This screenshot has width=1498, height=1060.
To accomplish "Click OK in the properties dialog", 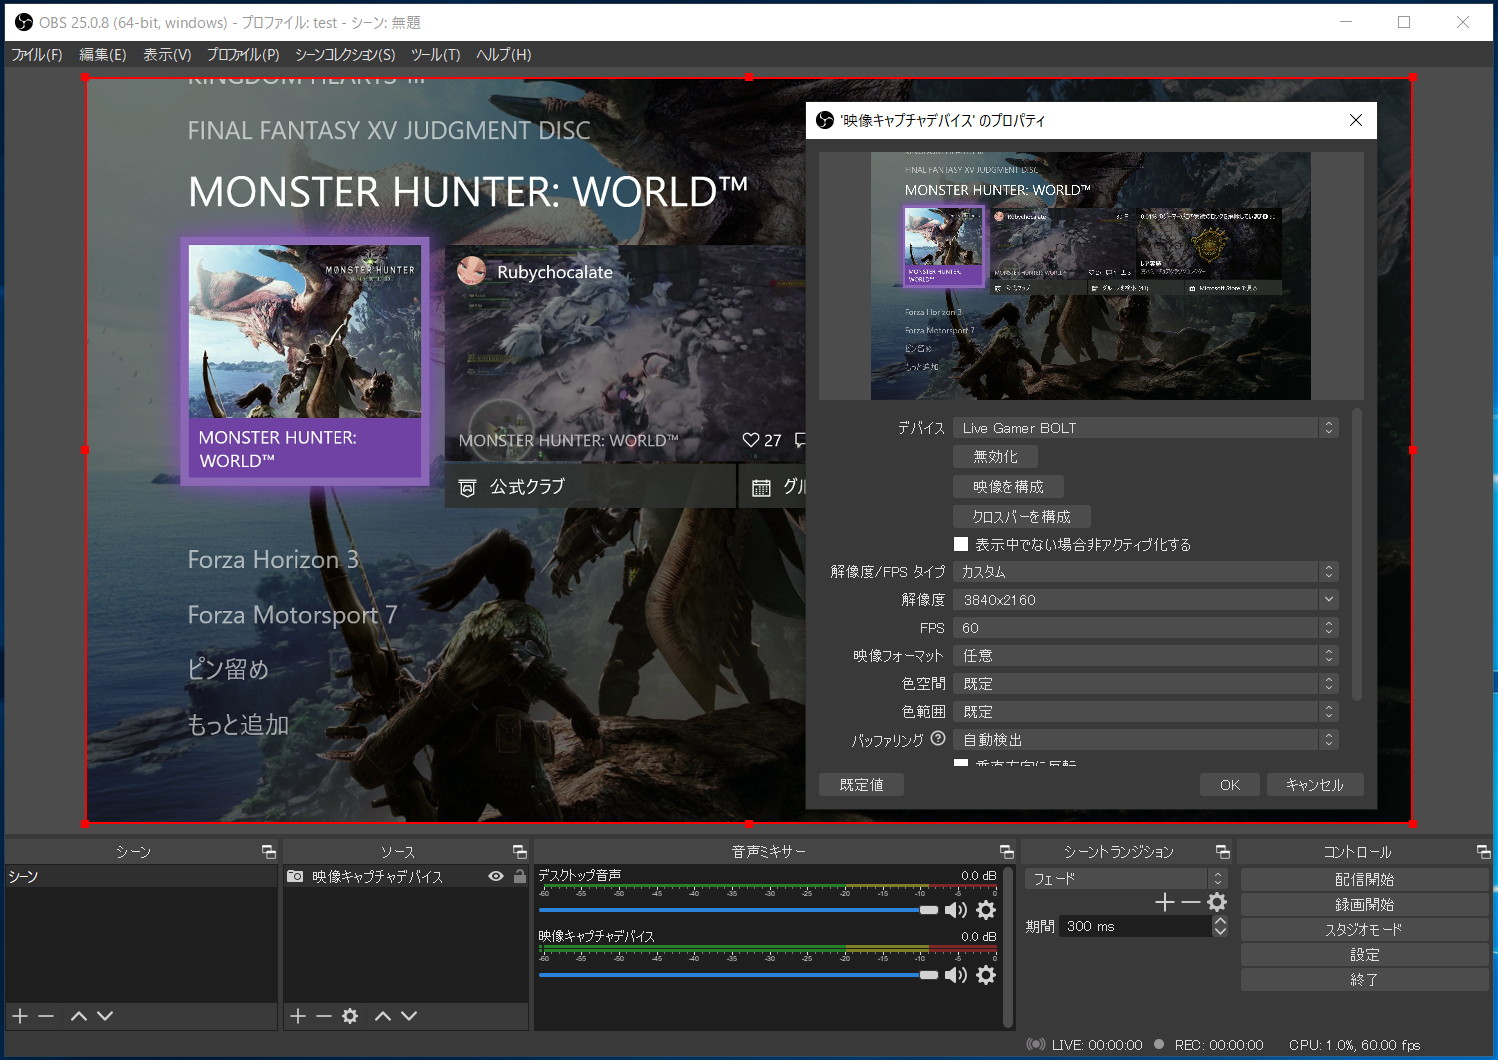I will pos(1230,785).
